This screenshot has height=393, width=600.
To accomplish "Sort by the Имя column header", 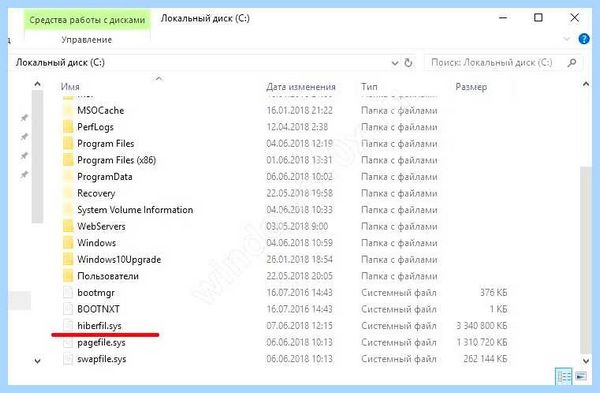I will (x=70, y=87).
